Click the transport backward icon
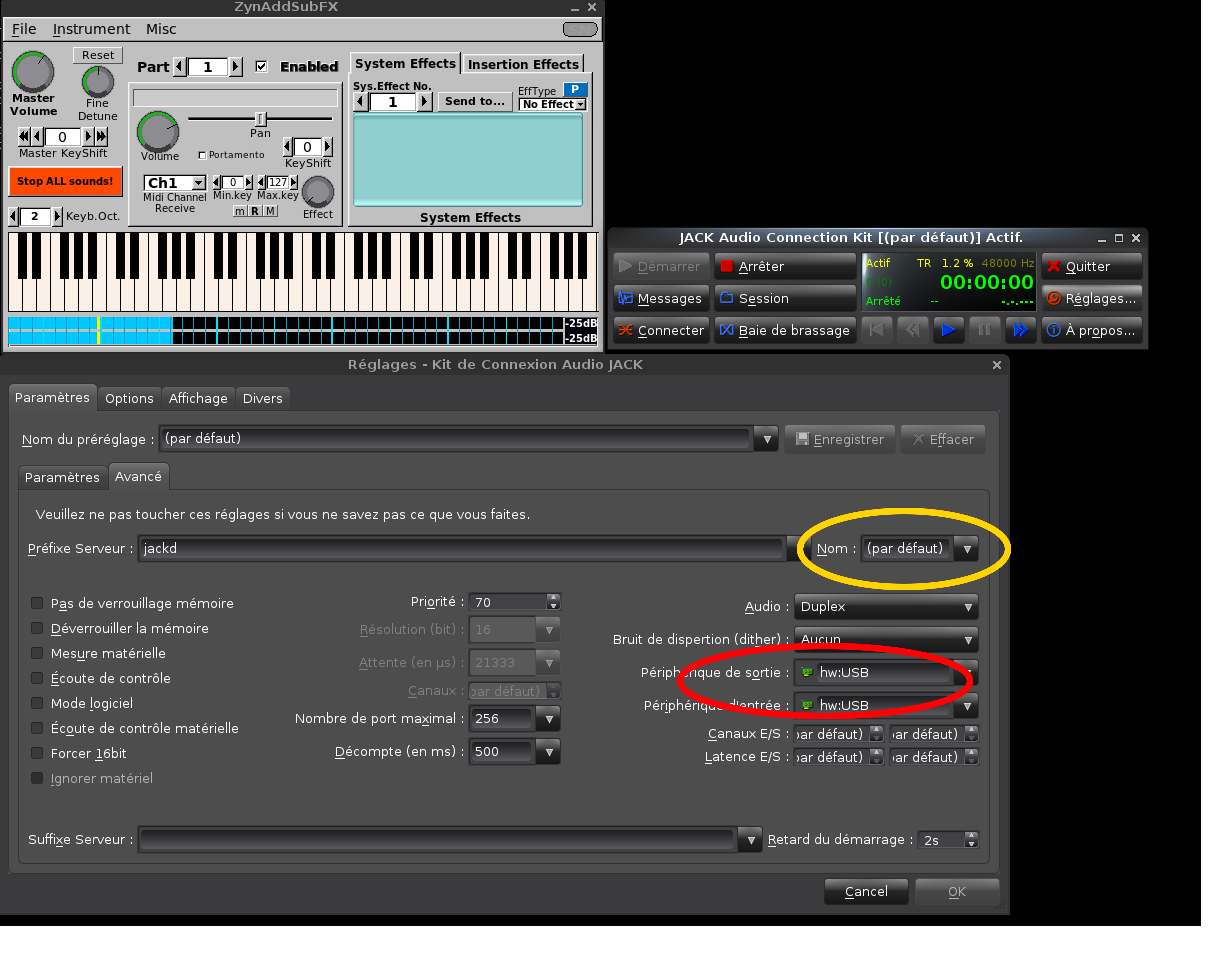The height and width of the screenshot is (960, 1216). [x=912, y=330]
